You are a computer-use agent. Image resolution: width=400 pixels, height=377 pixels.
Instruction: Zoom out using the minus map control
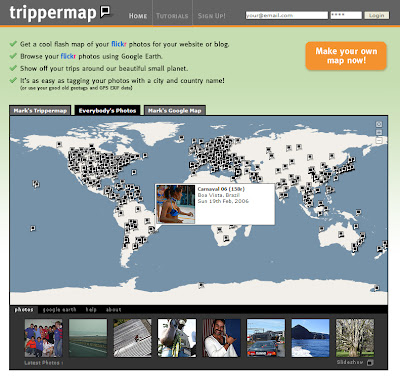(x=379, y=140)
